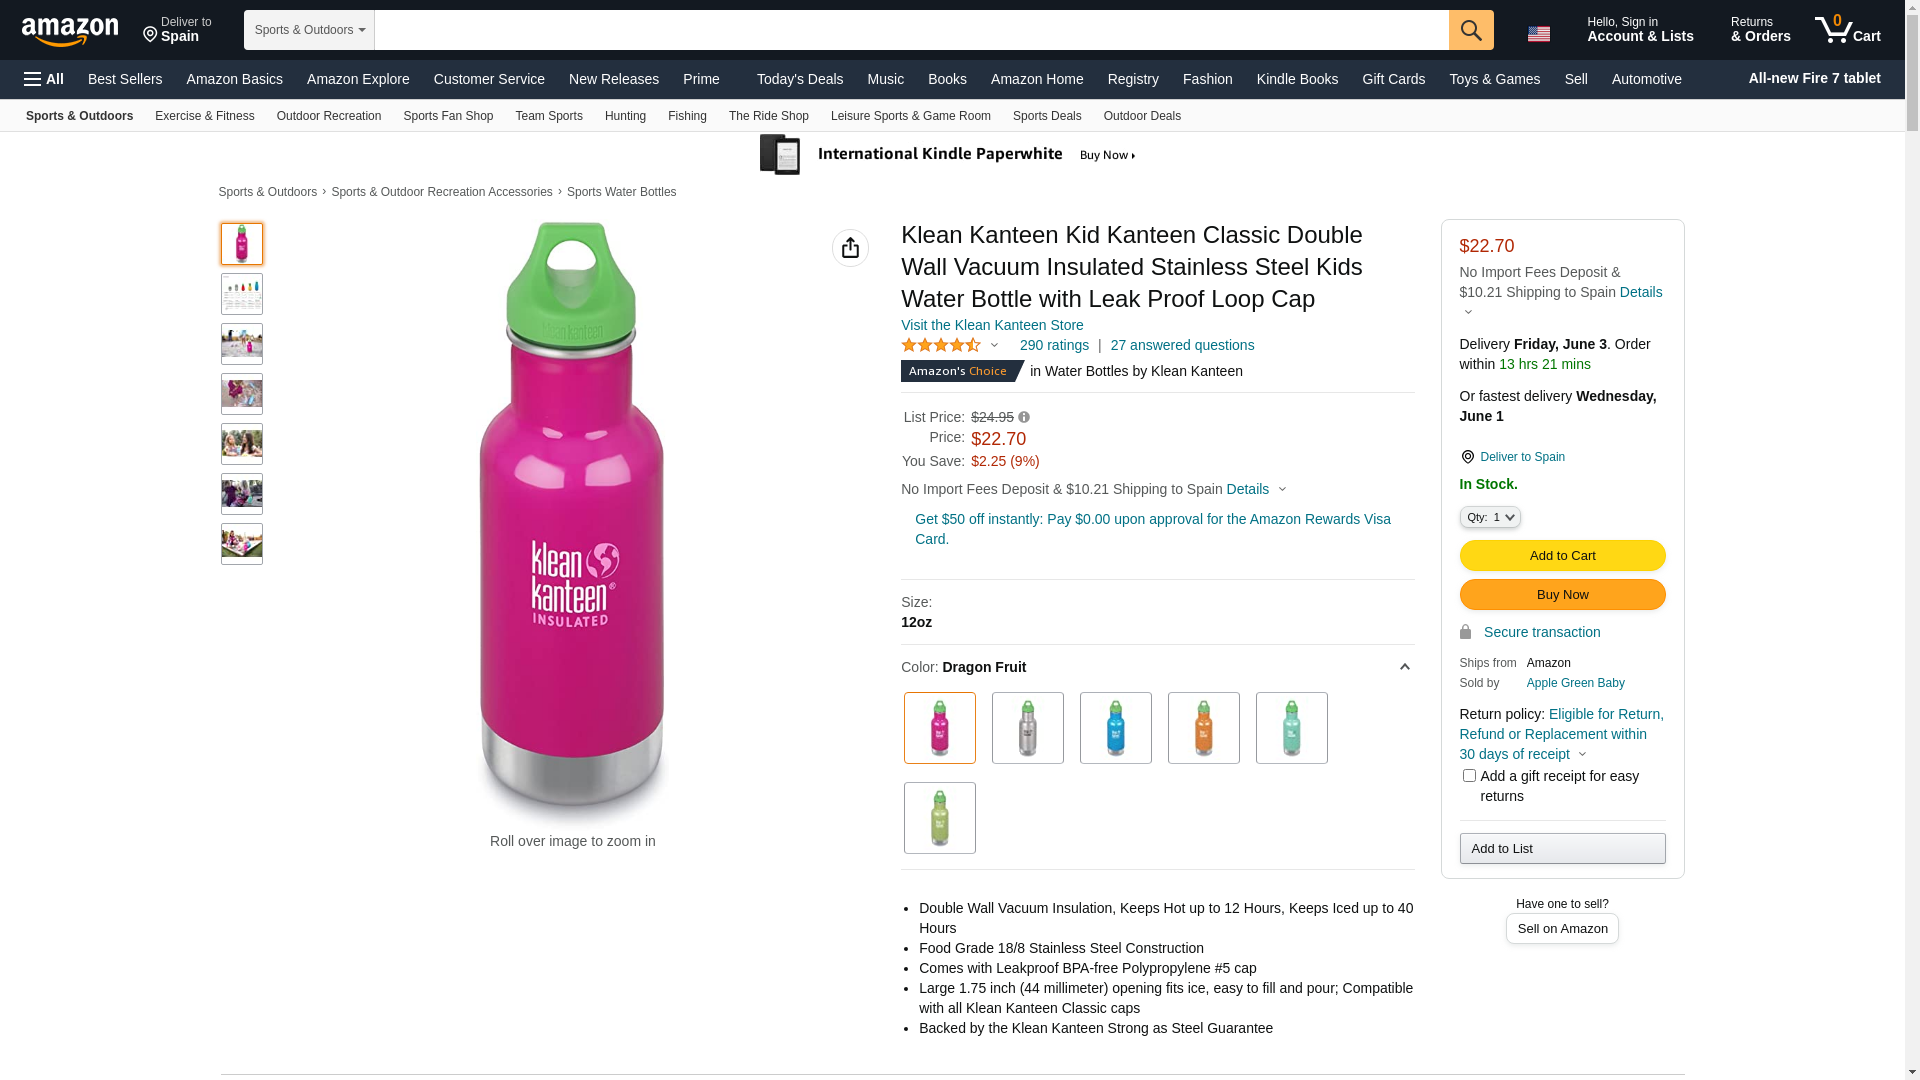Click inside the search input field

[x=910, y=30]
